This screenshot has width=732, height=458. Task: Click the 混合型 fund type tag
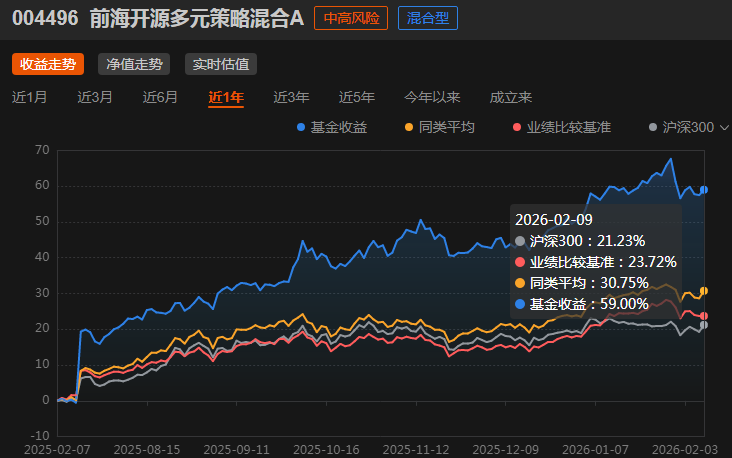click(x=428, y=18)
